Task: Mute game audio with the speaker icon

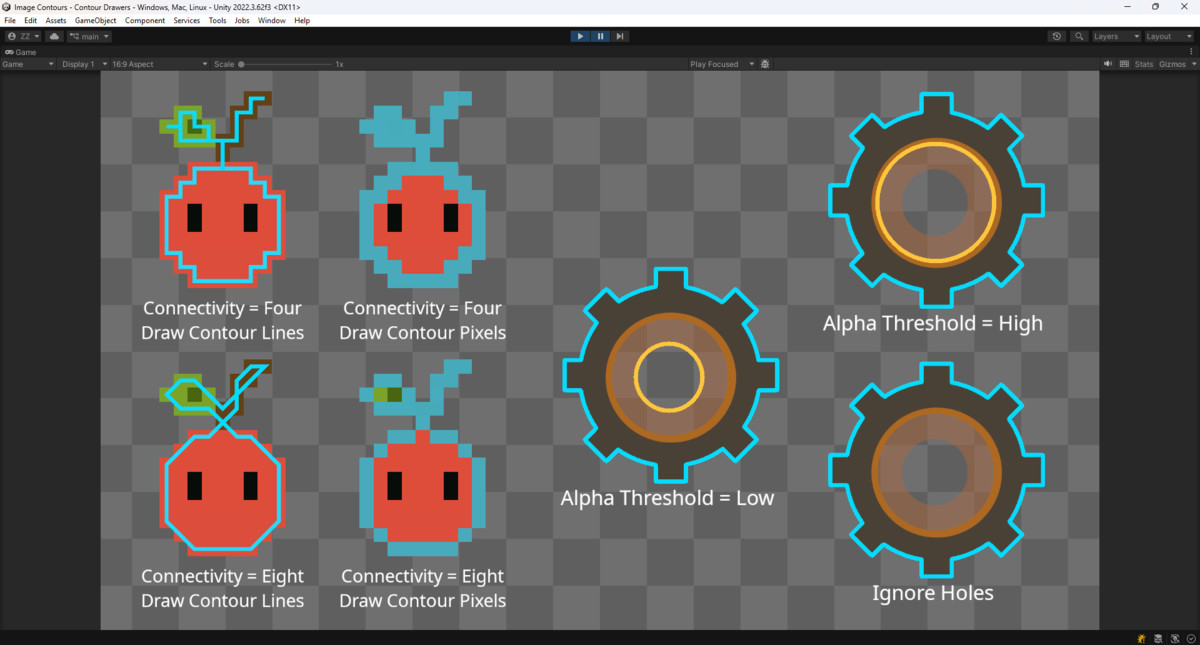Action: [1107, 63]
